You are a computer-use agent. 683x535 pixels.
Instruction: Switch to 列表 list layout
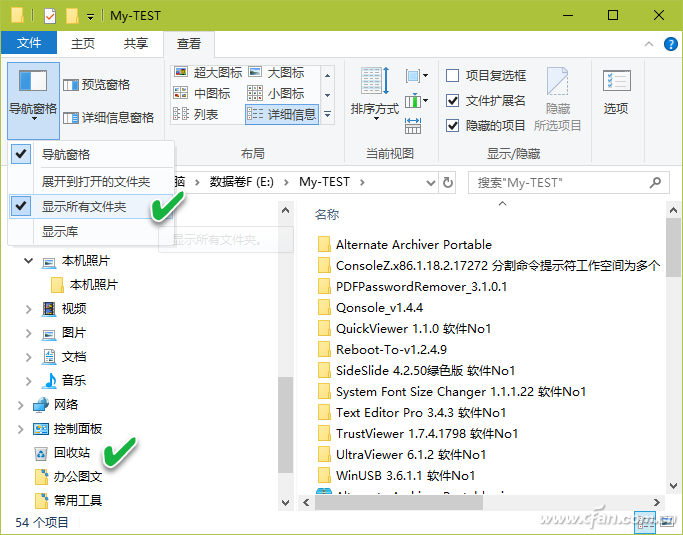coord(196,115)
